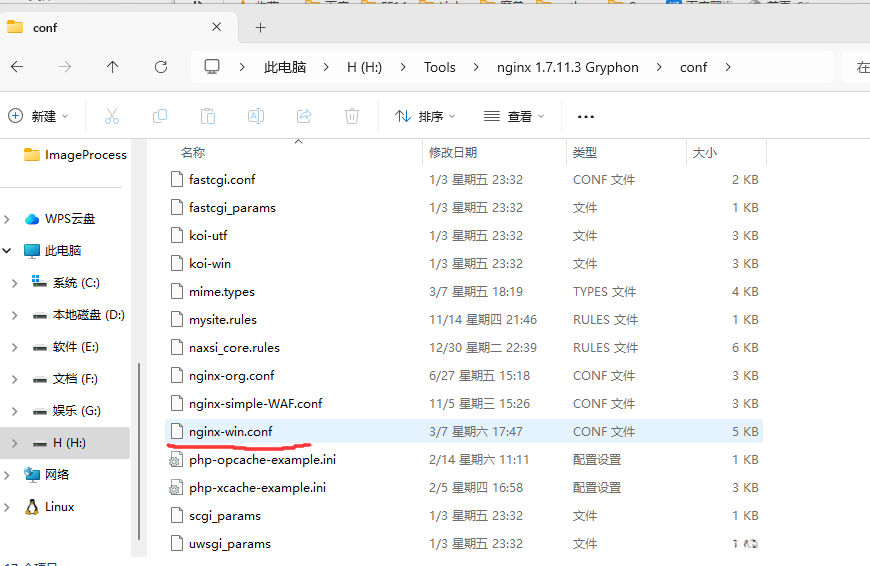Click the 网络 network icon in sidebar

pos(32,474)
